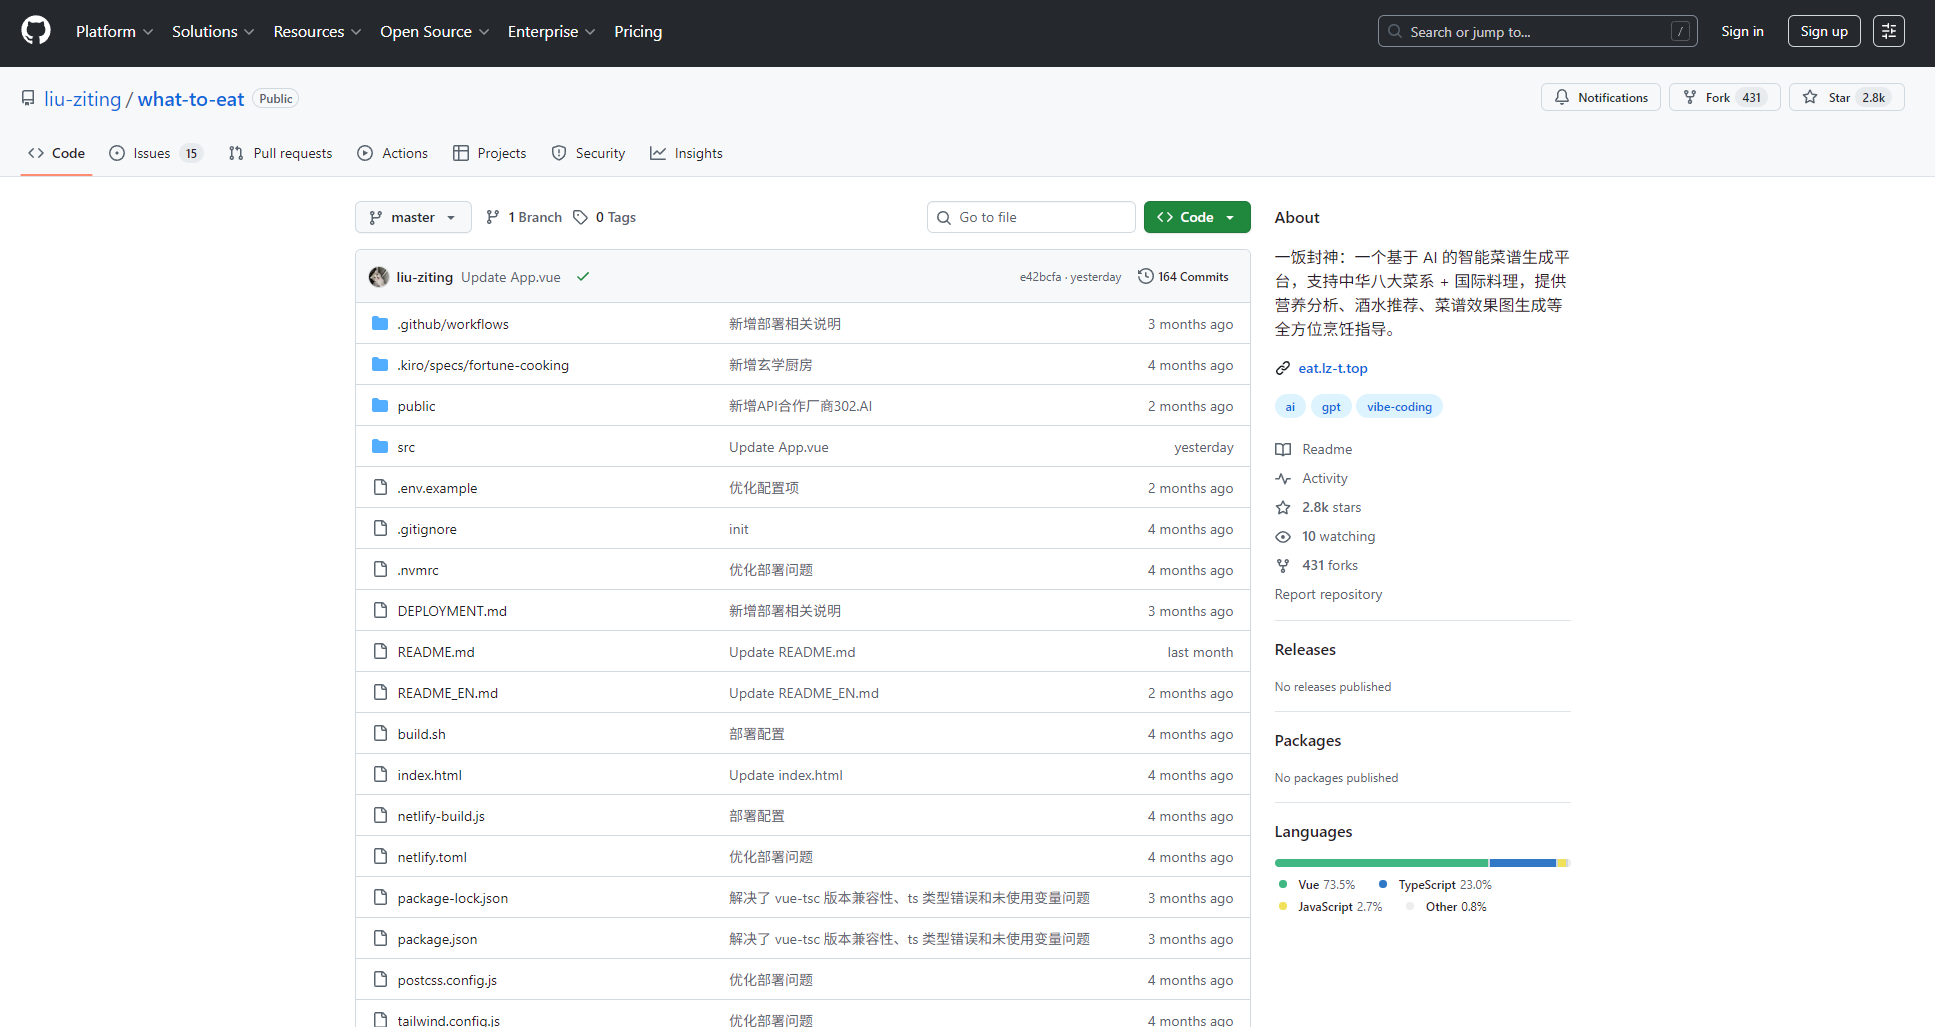Star the what-to-eat repository
1935x1027 pixels.
click(1845, 97)
